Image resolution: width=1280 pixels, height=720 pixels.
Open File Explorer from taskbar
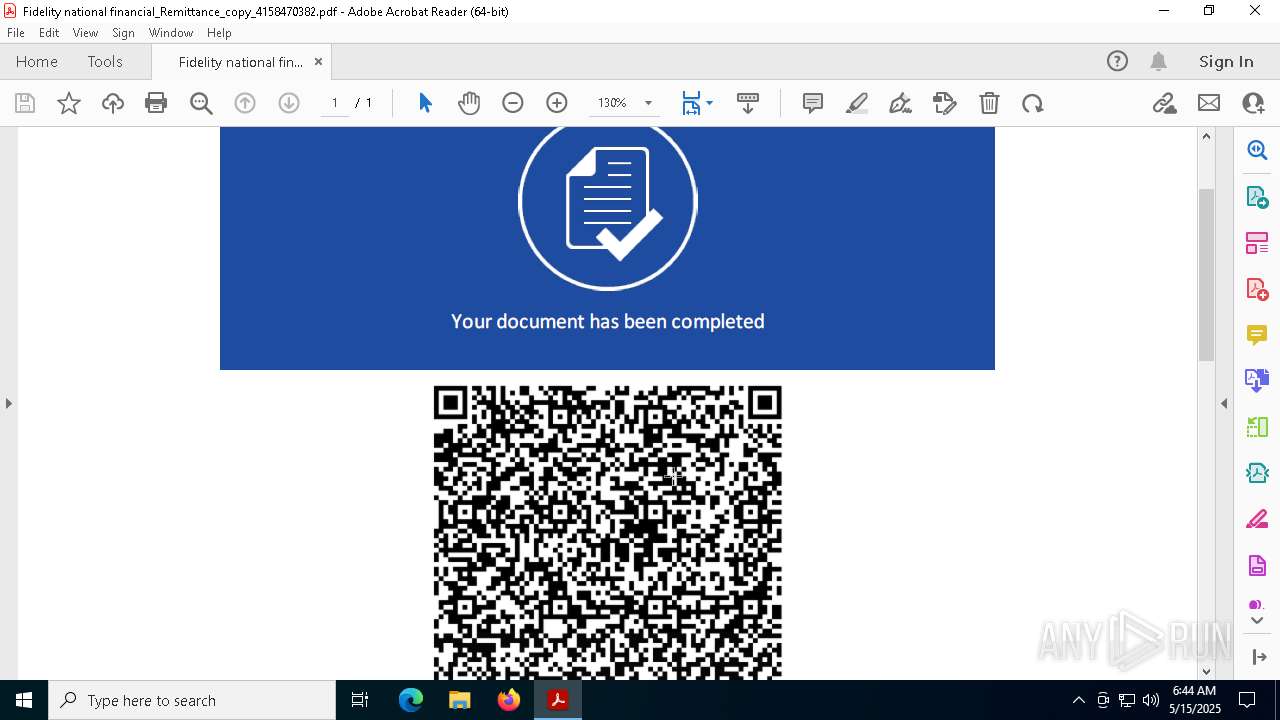[x=459, y=700]
